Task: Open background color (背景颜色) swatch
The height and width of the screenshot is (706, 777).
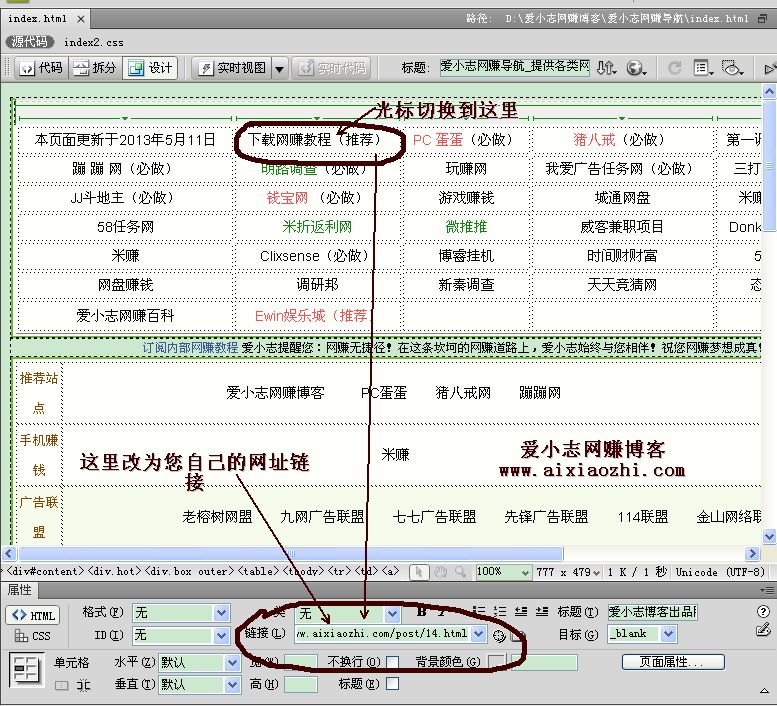Action: [x=497, y=662]
